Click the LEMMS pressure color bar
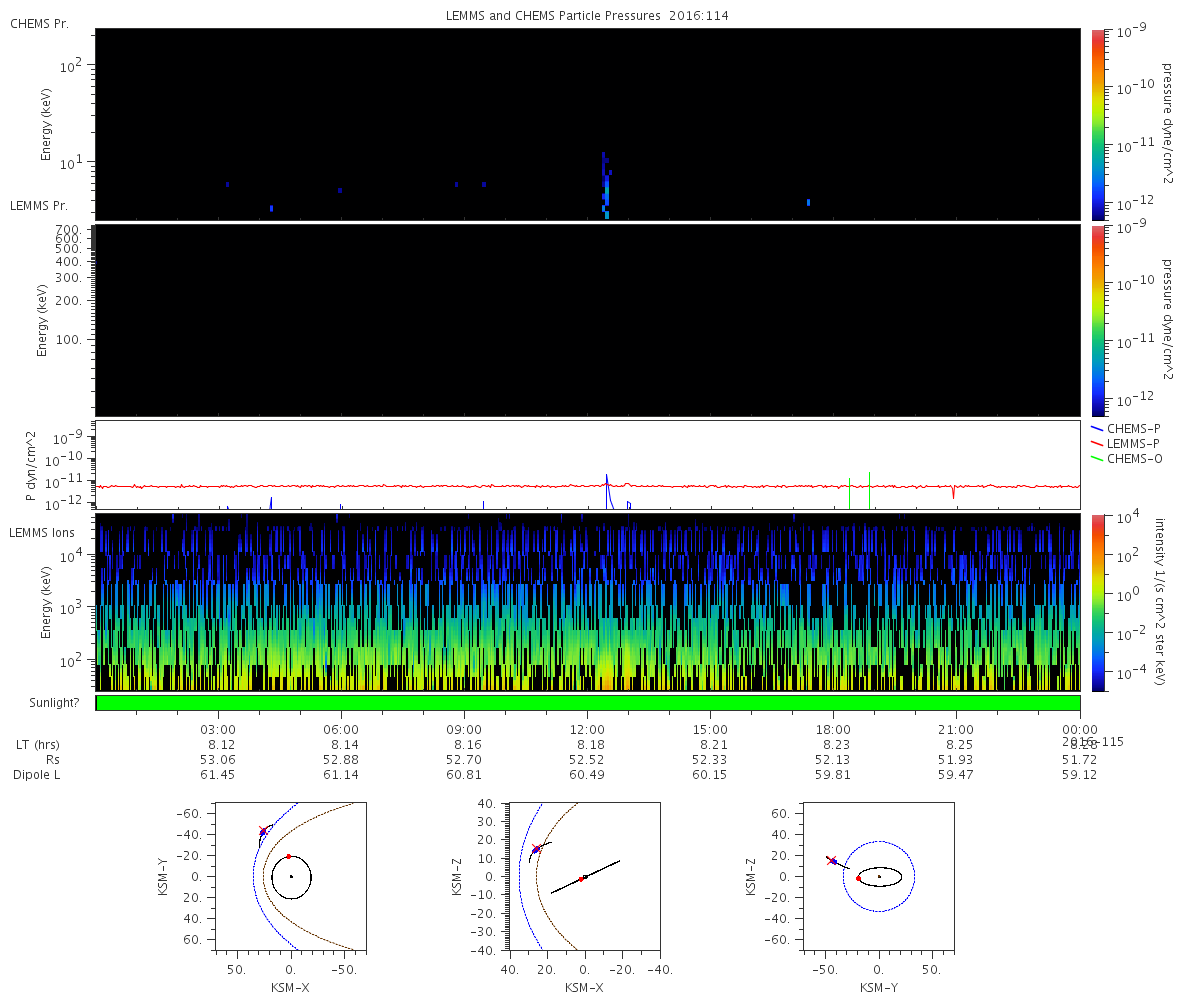 [1097, 320]
